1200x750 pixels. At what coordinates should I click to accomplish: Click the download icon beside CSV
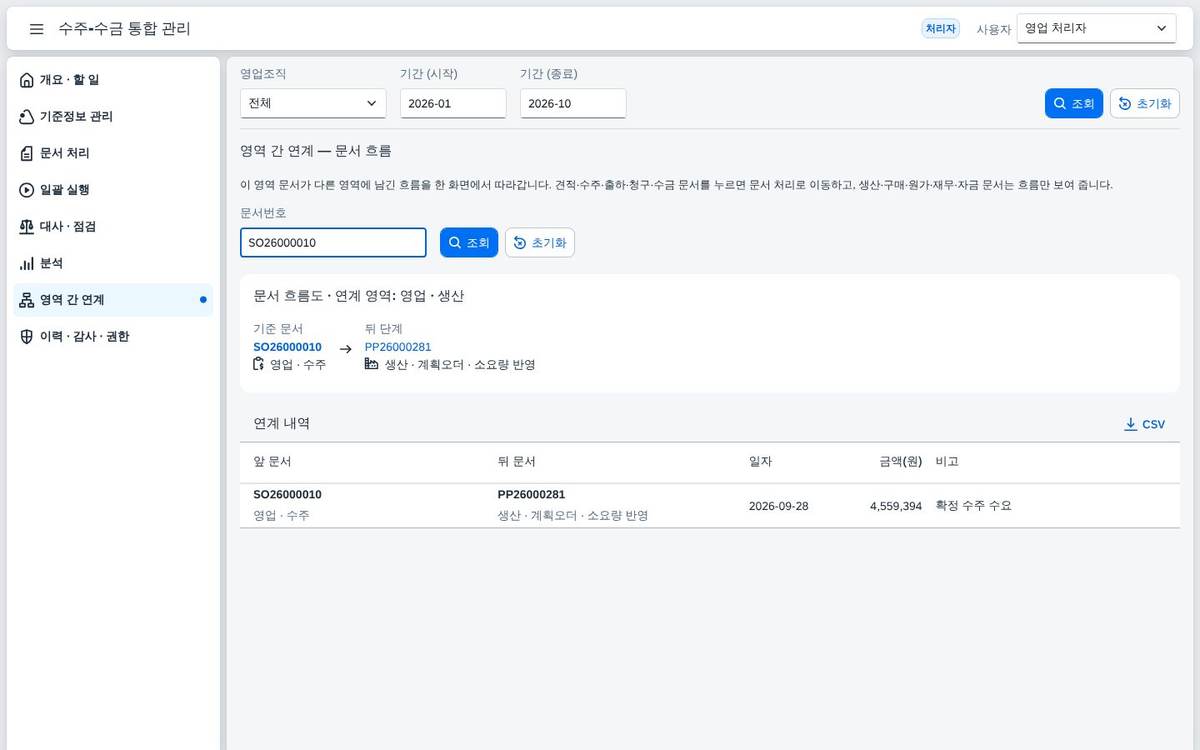point(1131,424)
